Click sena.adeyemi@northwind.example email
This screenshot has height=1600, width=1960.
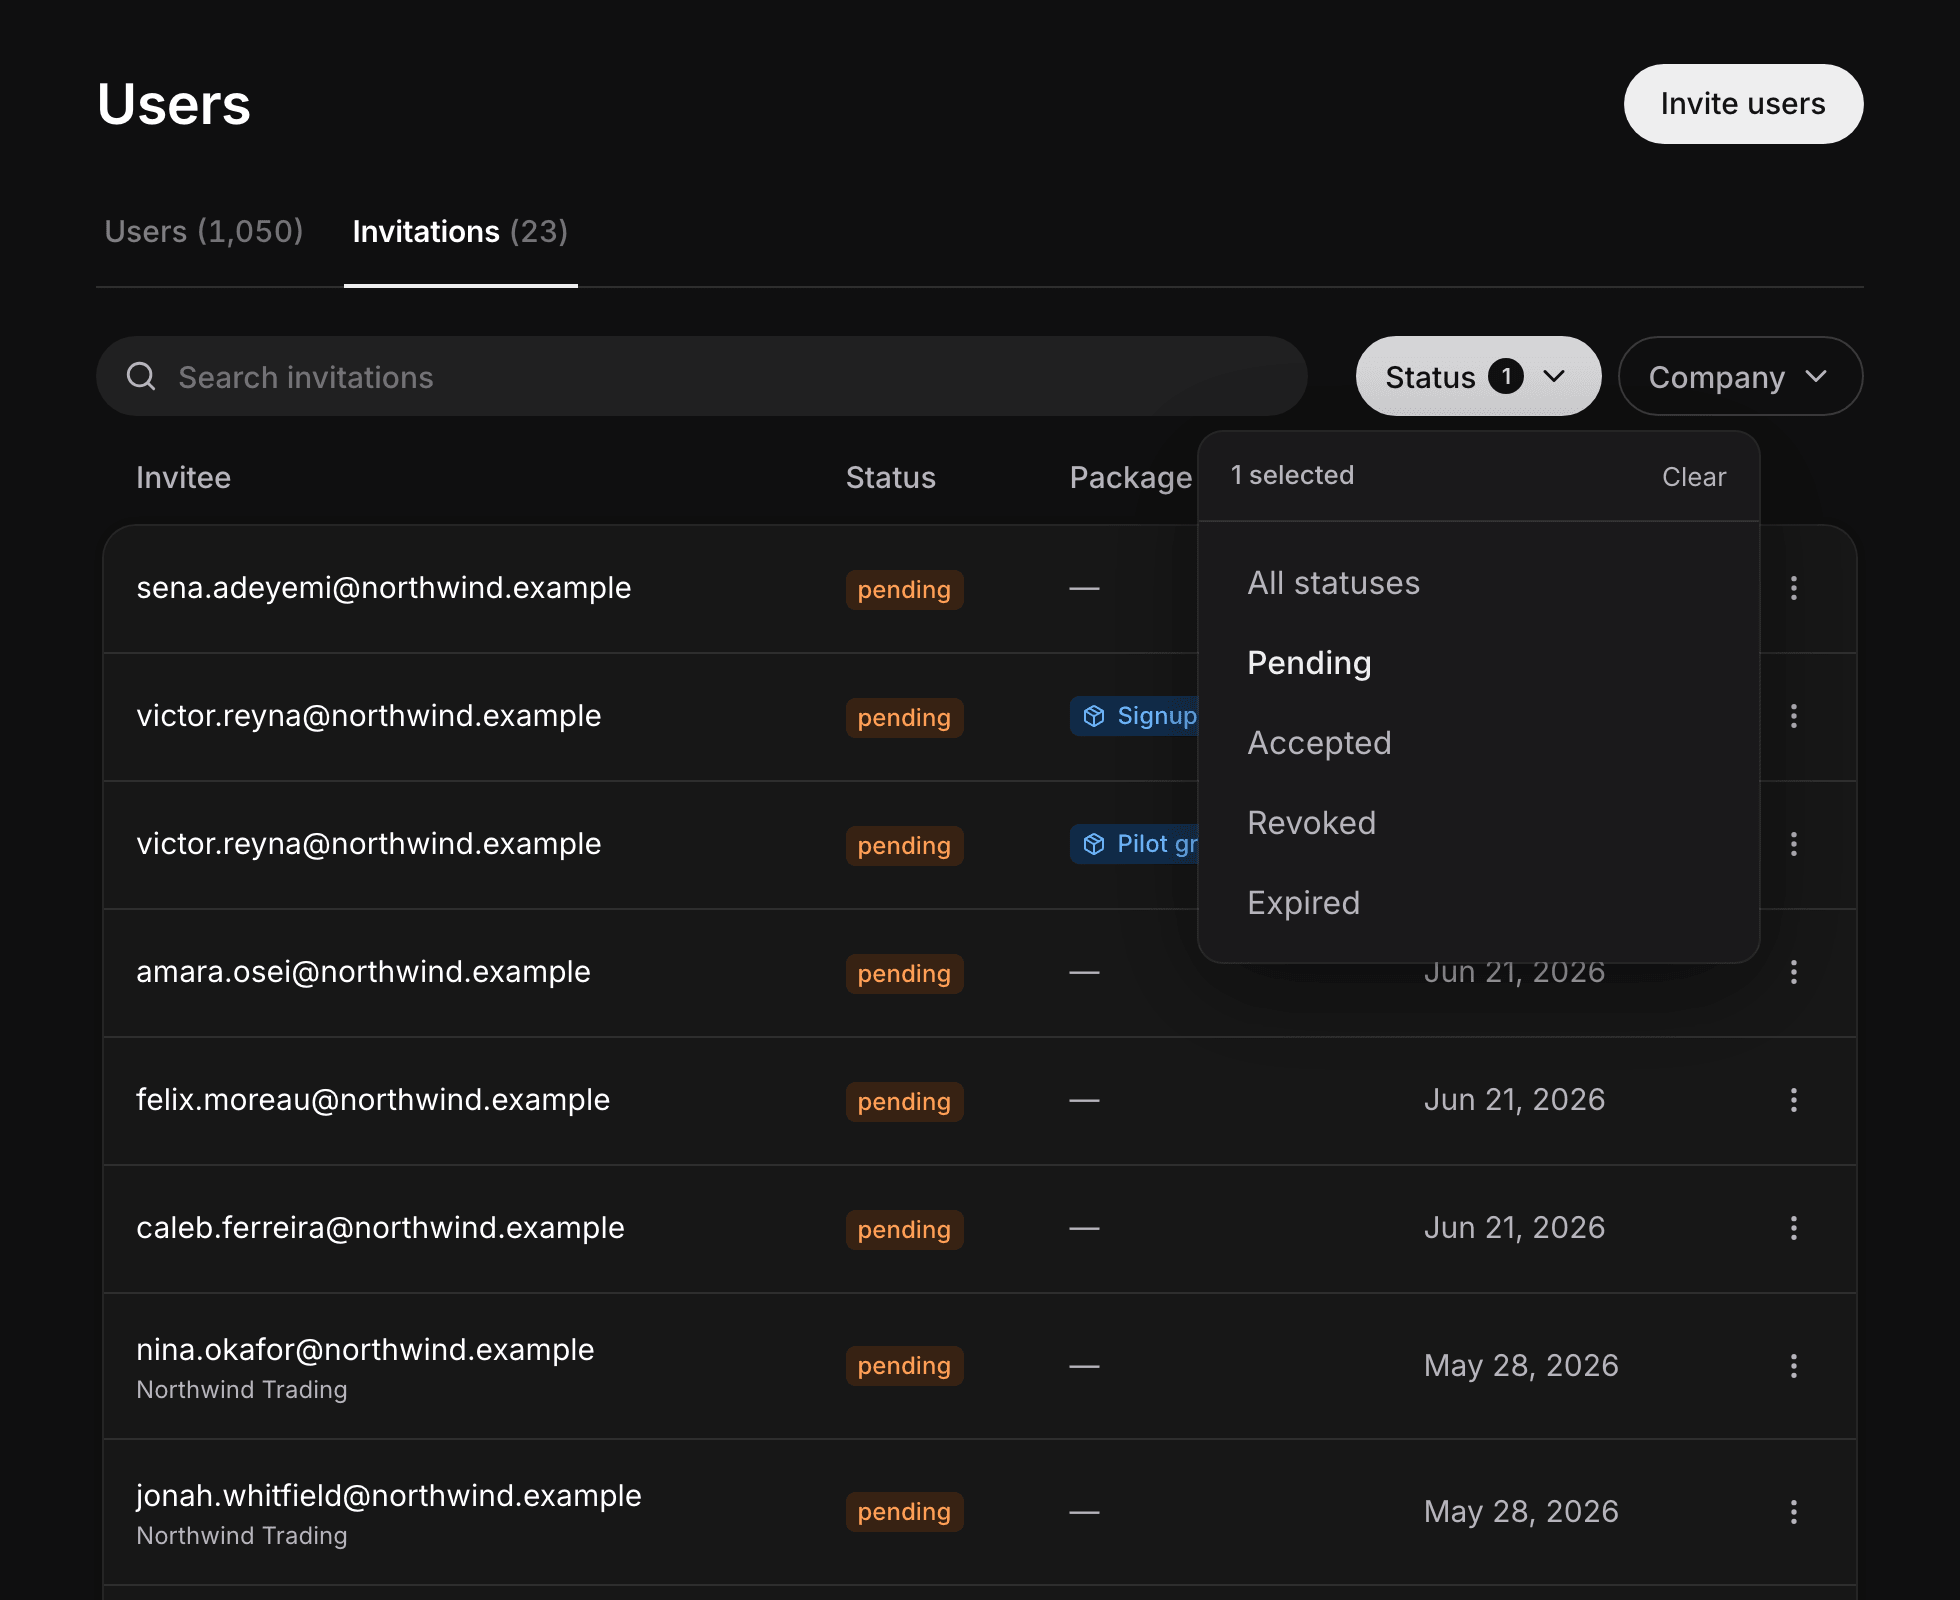pos(384,588)
